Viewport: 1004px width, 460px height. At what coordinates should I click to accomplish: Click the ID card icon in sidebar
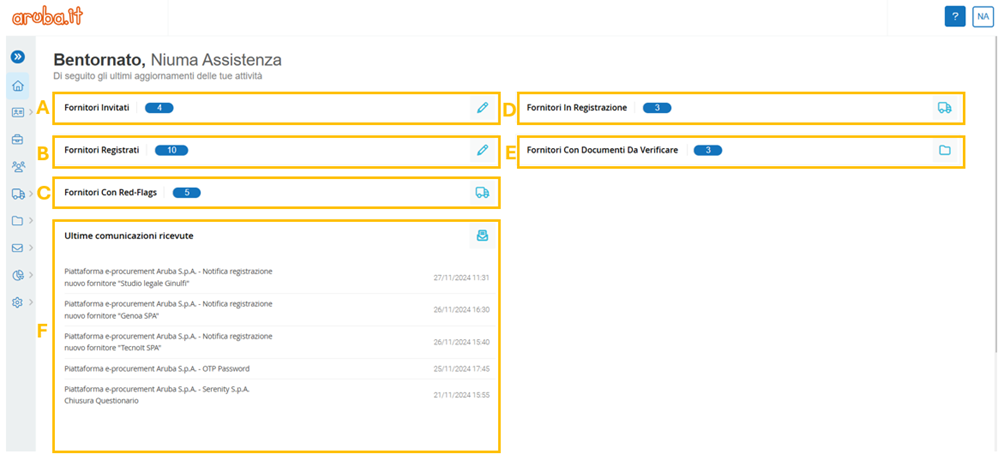[x=18, y=112]
